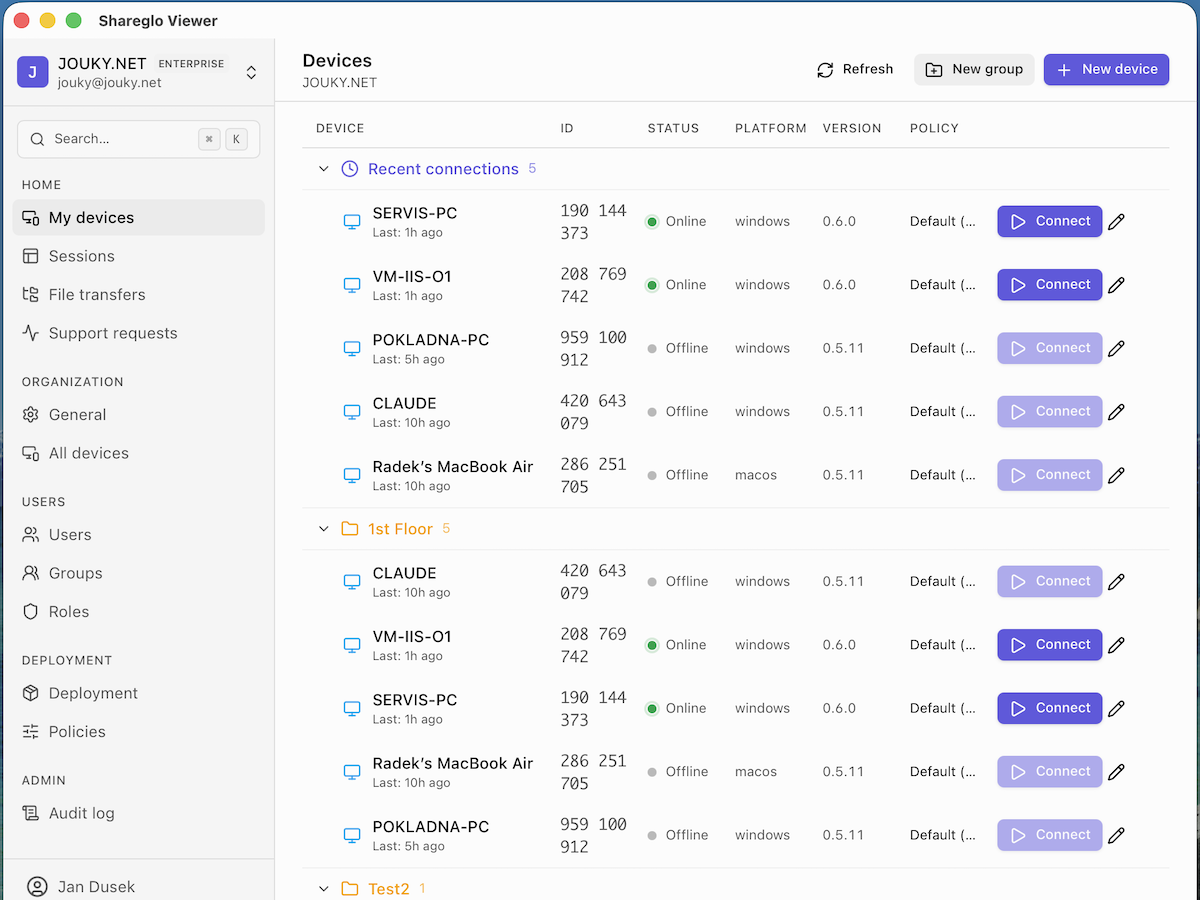Click the Jan Dusek user avatar icon

tap(37, 886)
